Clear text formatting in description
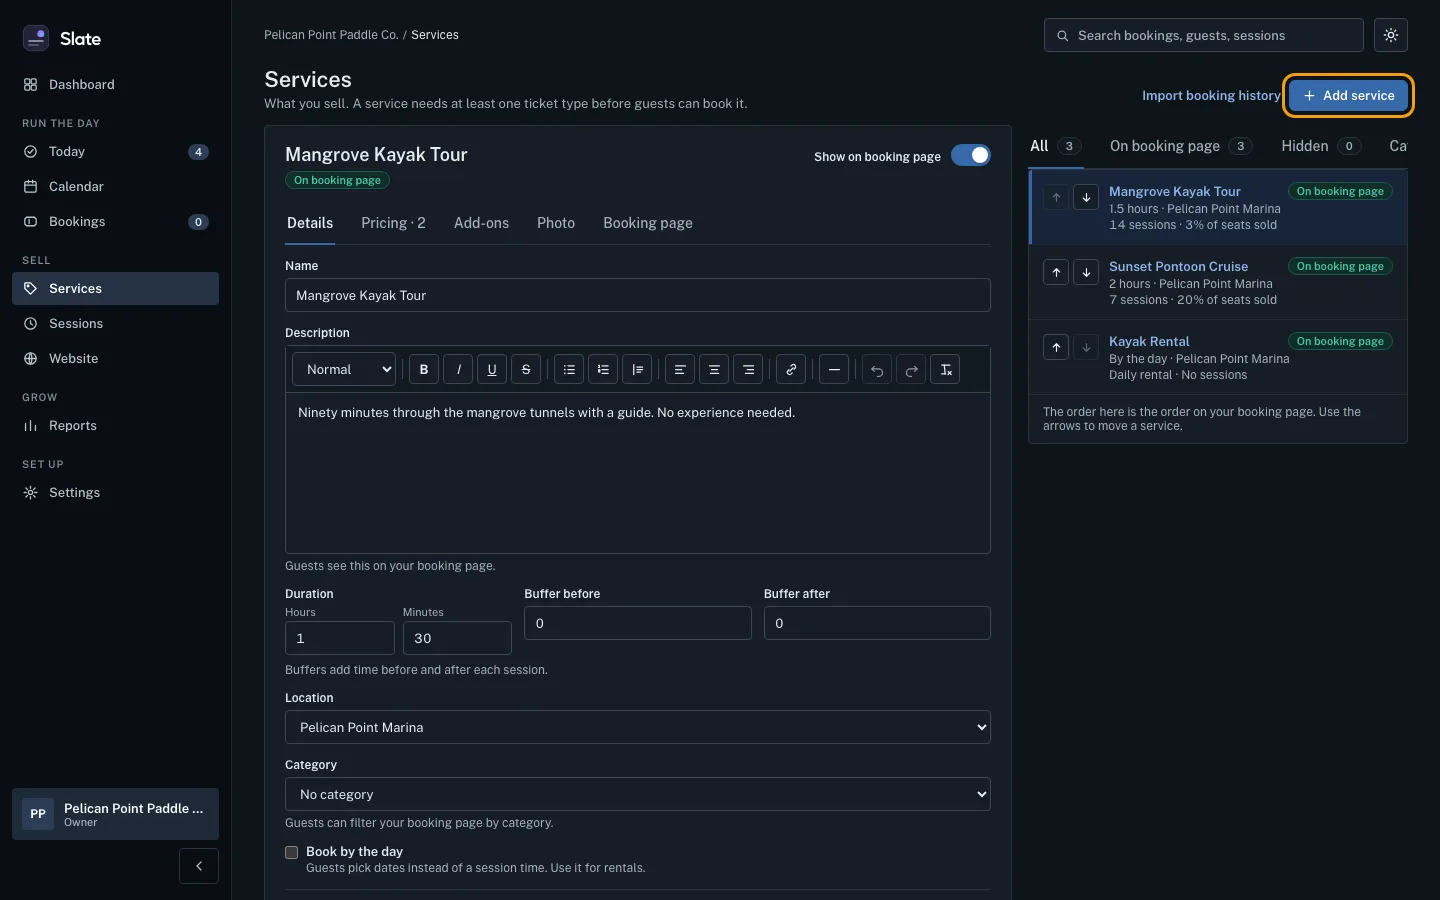1440x900 pixels. (945, 369)
